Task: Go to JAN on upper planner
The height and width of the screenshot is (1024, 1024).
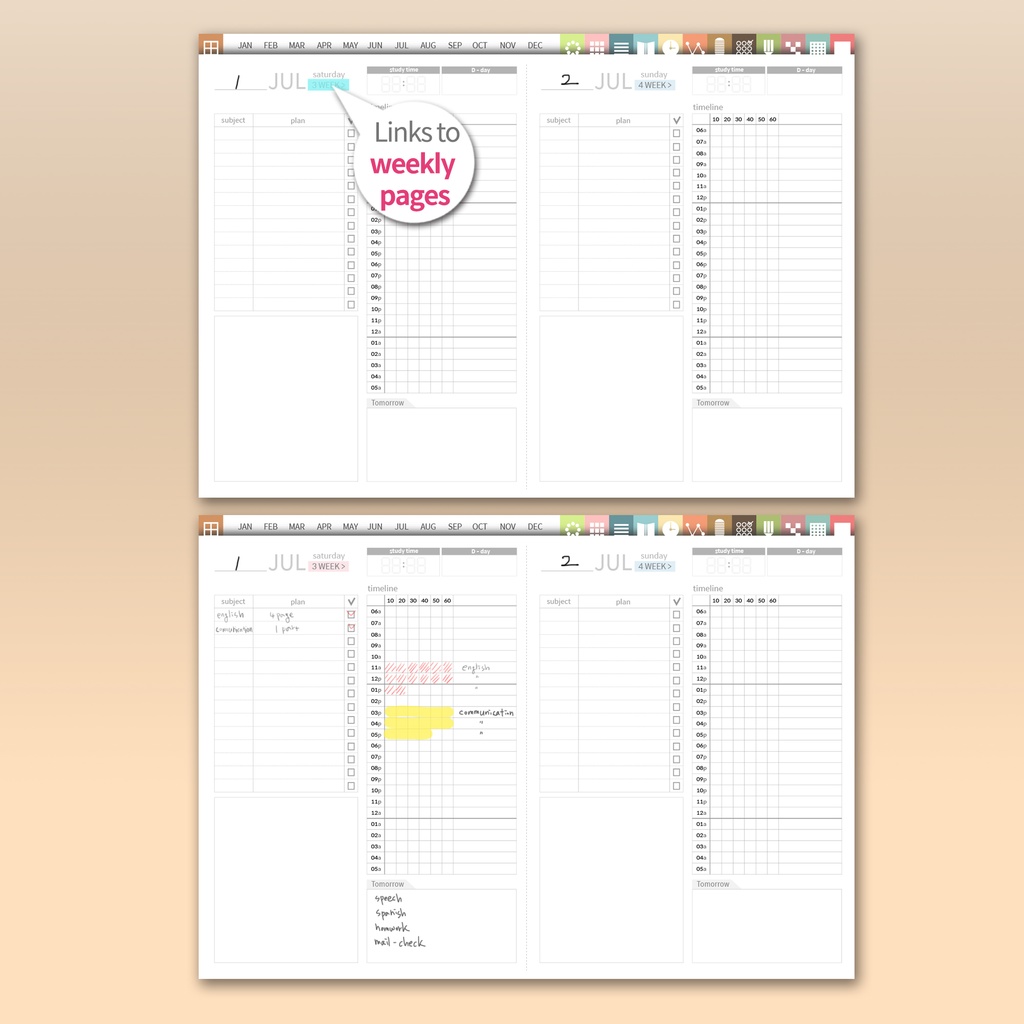Action: 245,46
